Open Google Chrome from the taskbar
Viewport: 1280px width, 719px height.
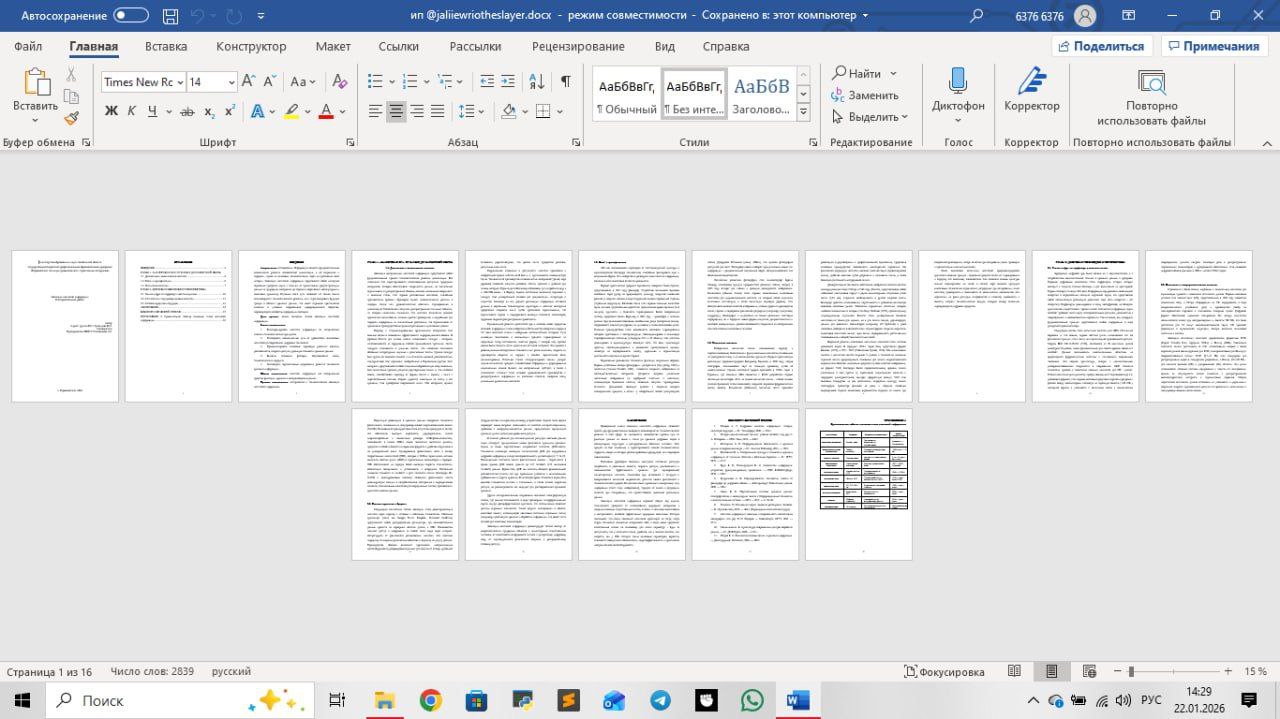[430, 700]
